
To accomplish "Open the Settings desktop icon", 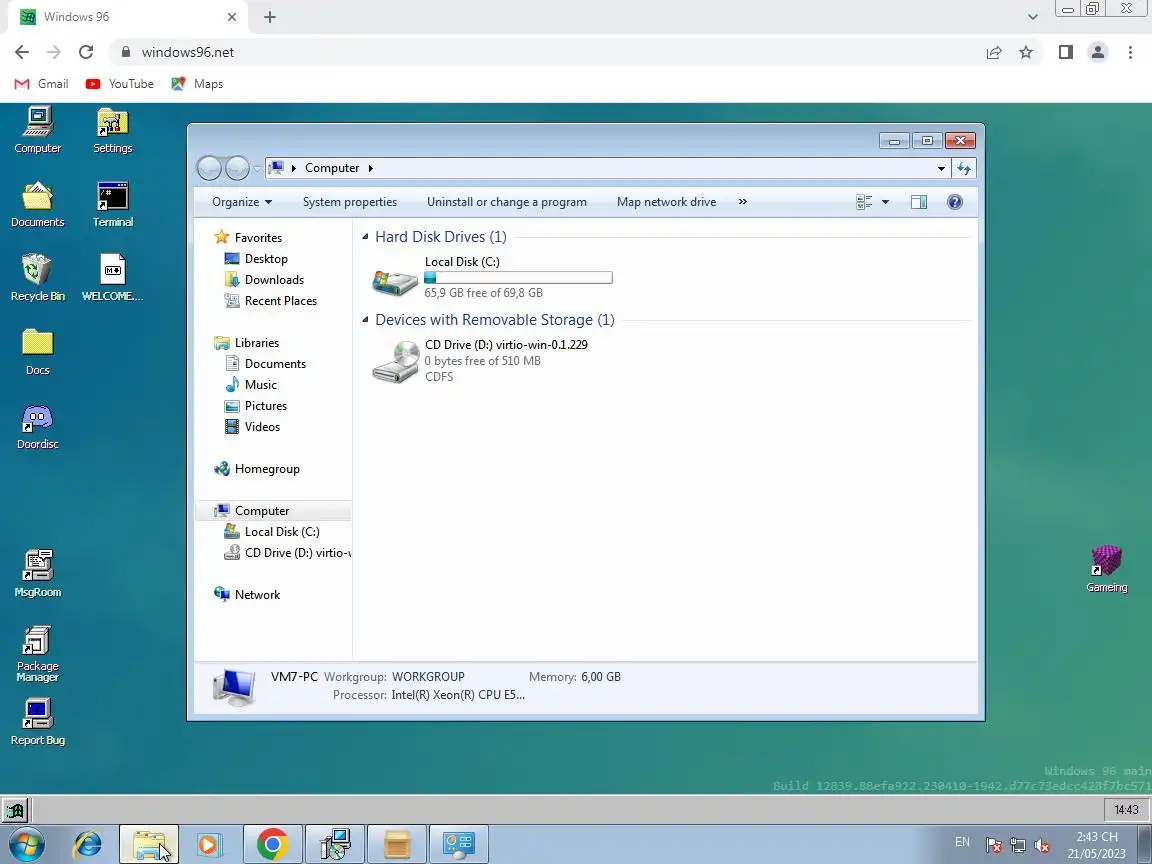I will click(112, 129).
